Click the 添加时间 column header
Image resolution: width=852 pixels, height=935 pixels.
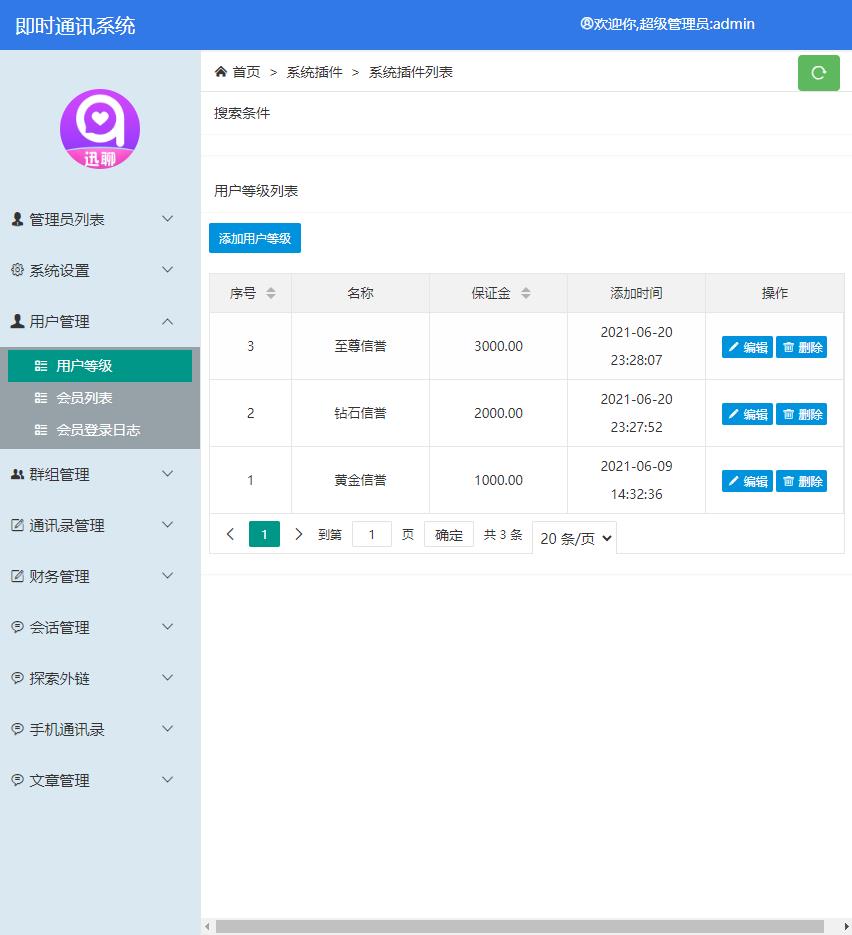point(636,293)
